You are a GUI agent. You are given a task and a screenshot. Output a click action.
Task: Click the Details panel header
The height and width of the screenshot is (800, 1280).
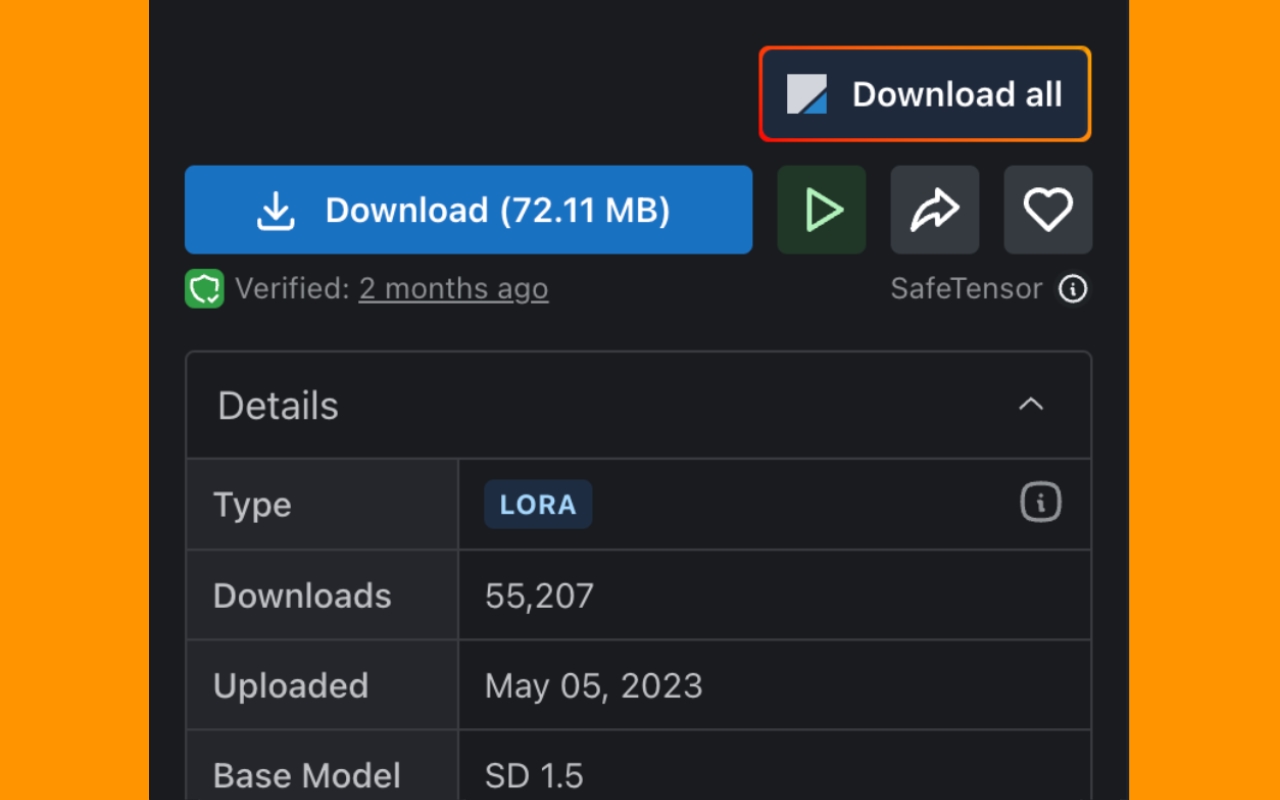(278, 406)
